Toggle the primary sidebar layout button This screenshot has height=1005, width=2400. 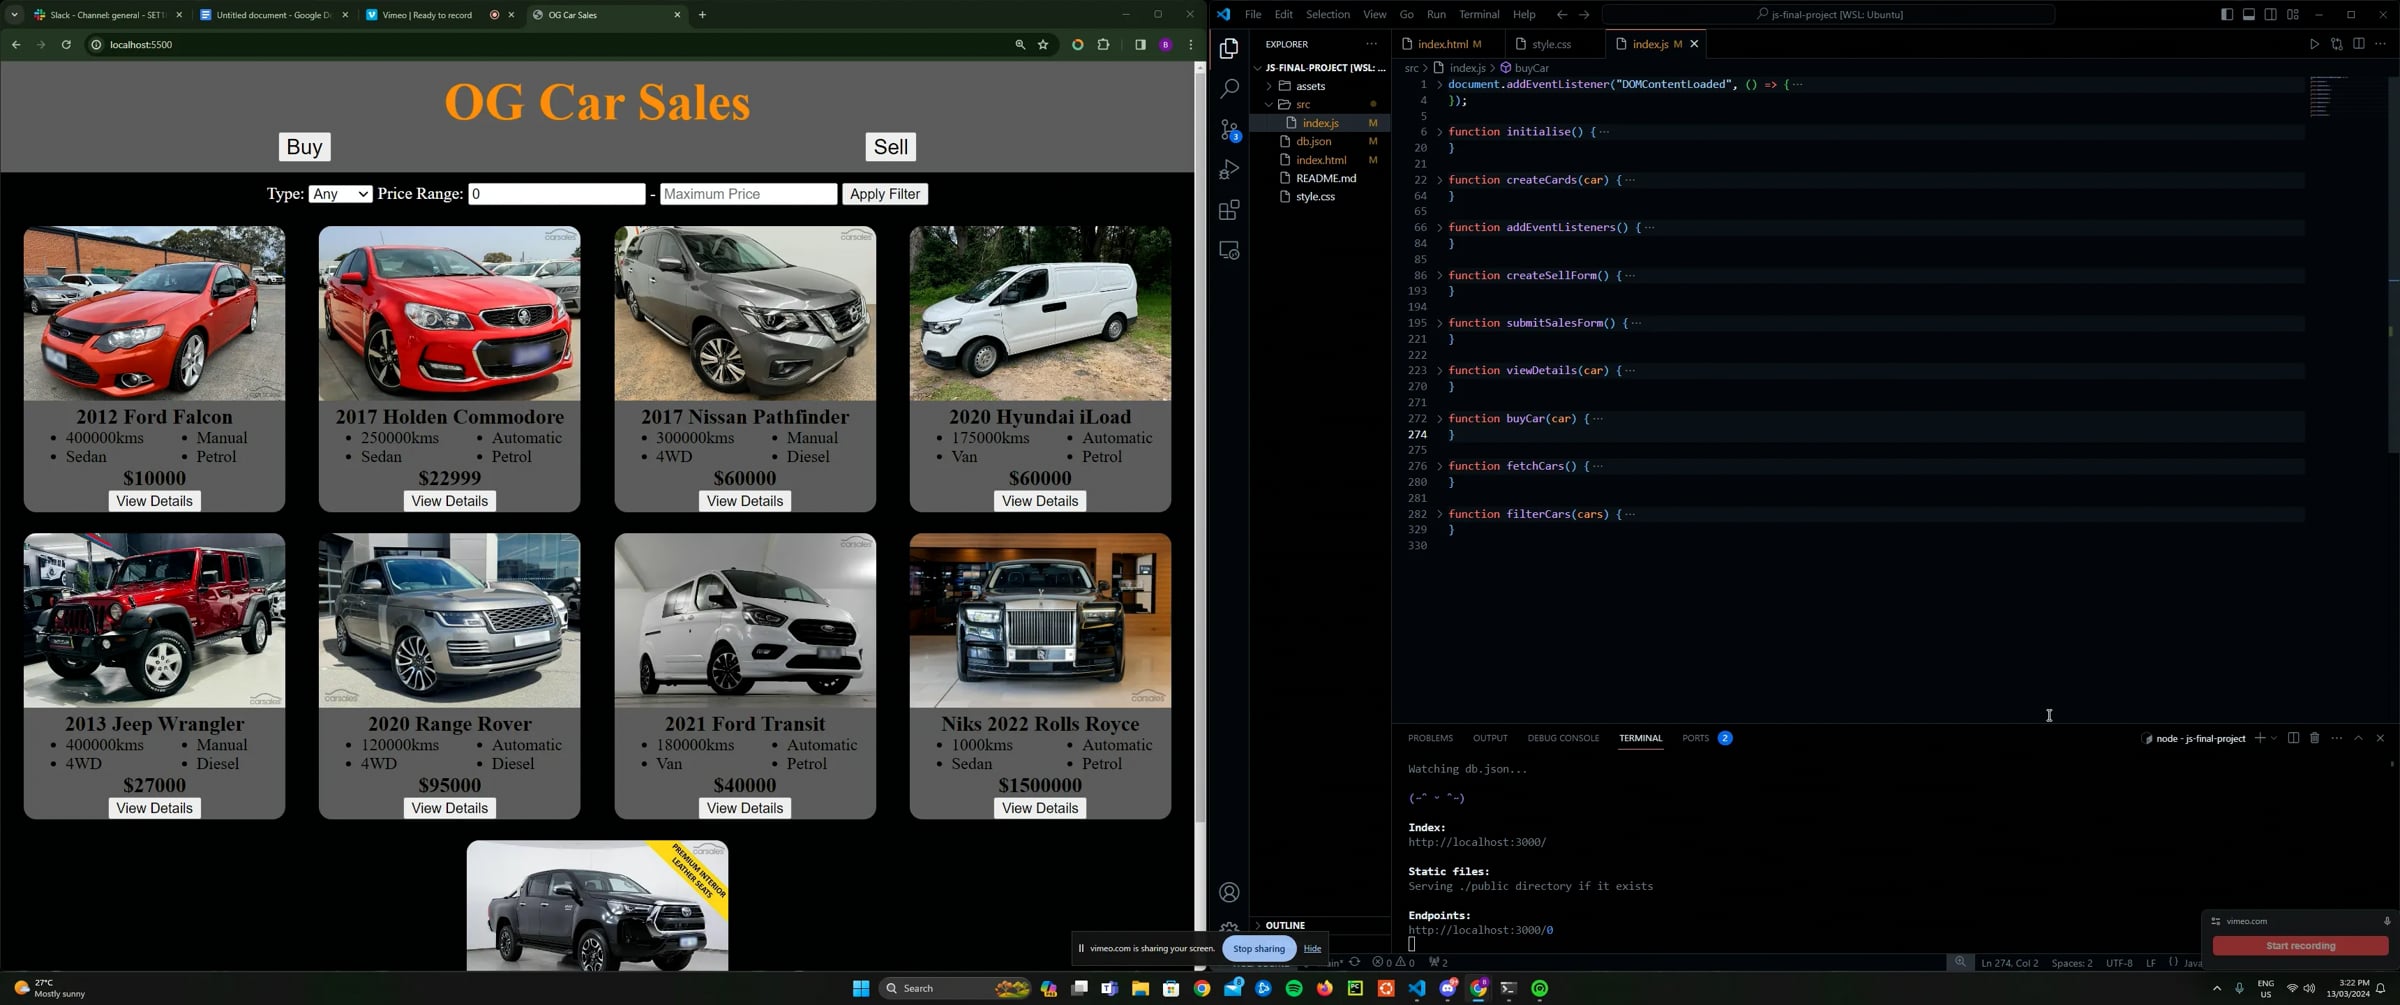2226,15
